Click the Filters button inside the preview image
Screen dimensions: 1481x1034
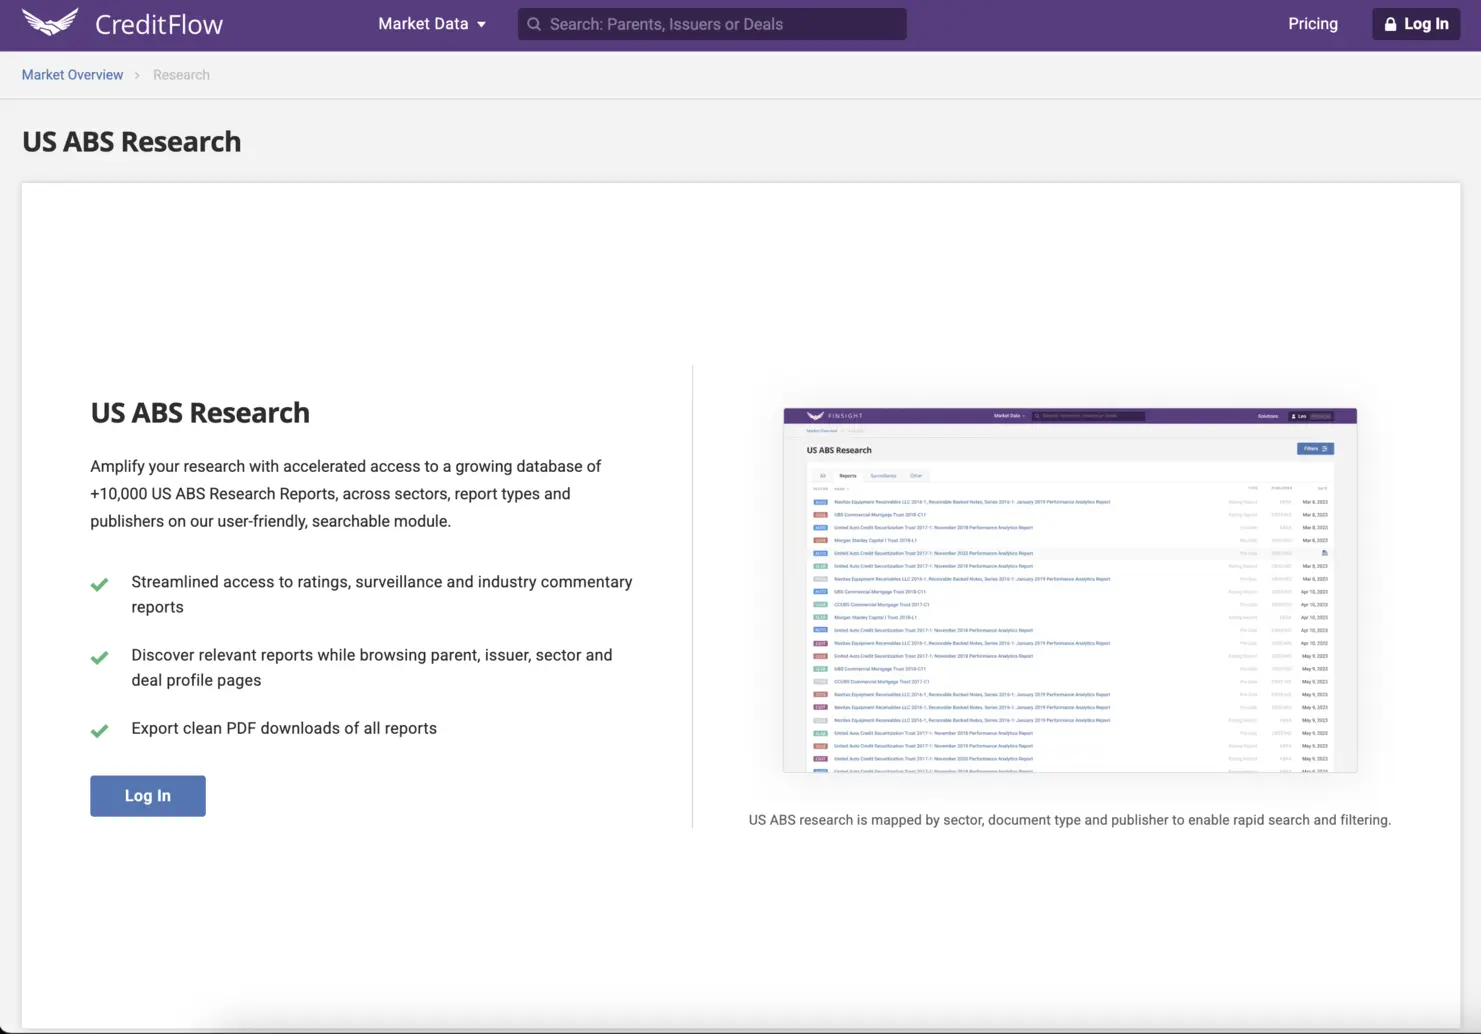[x=1314, y=449]
